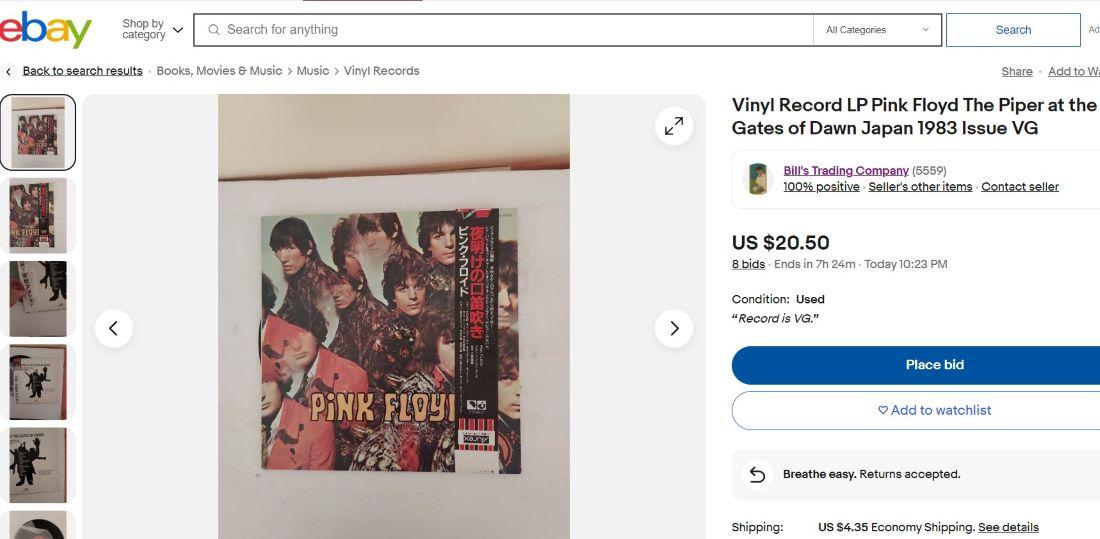Navigate to the Music breadcrumb
The height and width of the screenshot is (539, 1100).
(x=313, y=71)
